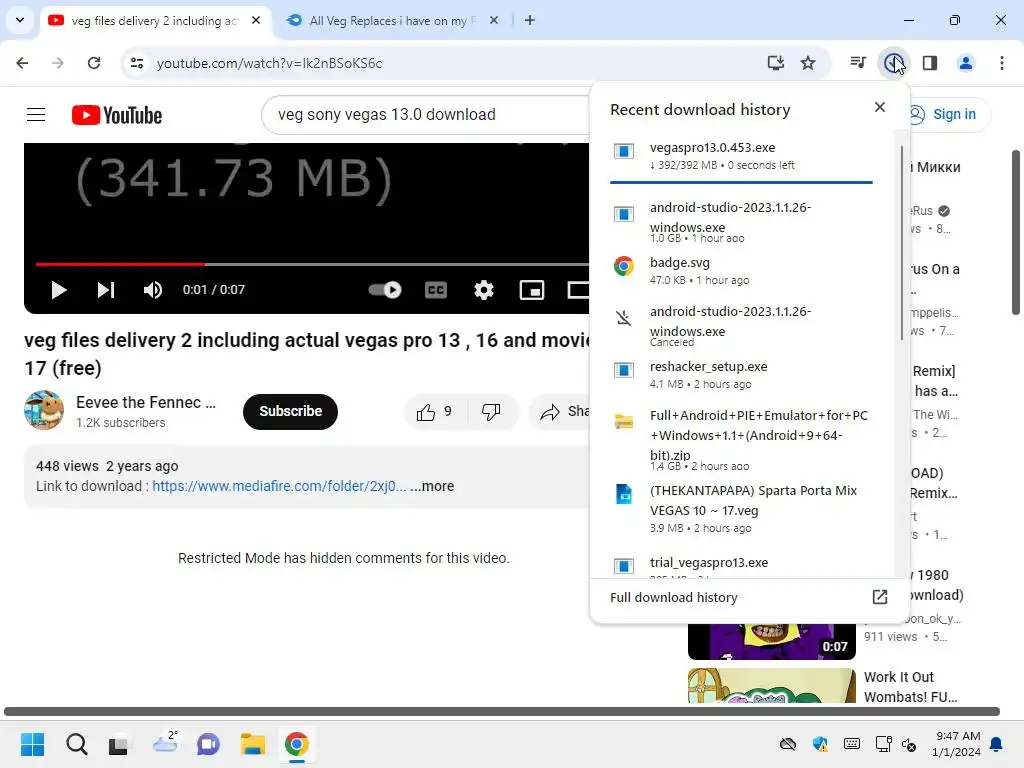Reload the current page
This screenshot has width=1024, height=768.
click(94, 63)
